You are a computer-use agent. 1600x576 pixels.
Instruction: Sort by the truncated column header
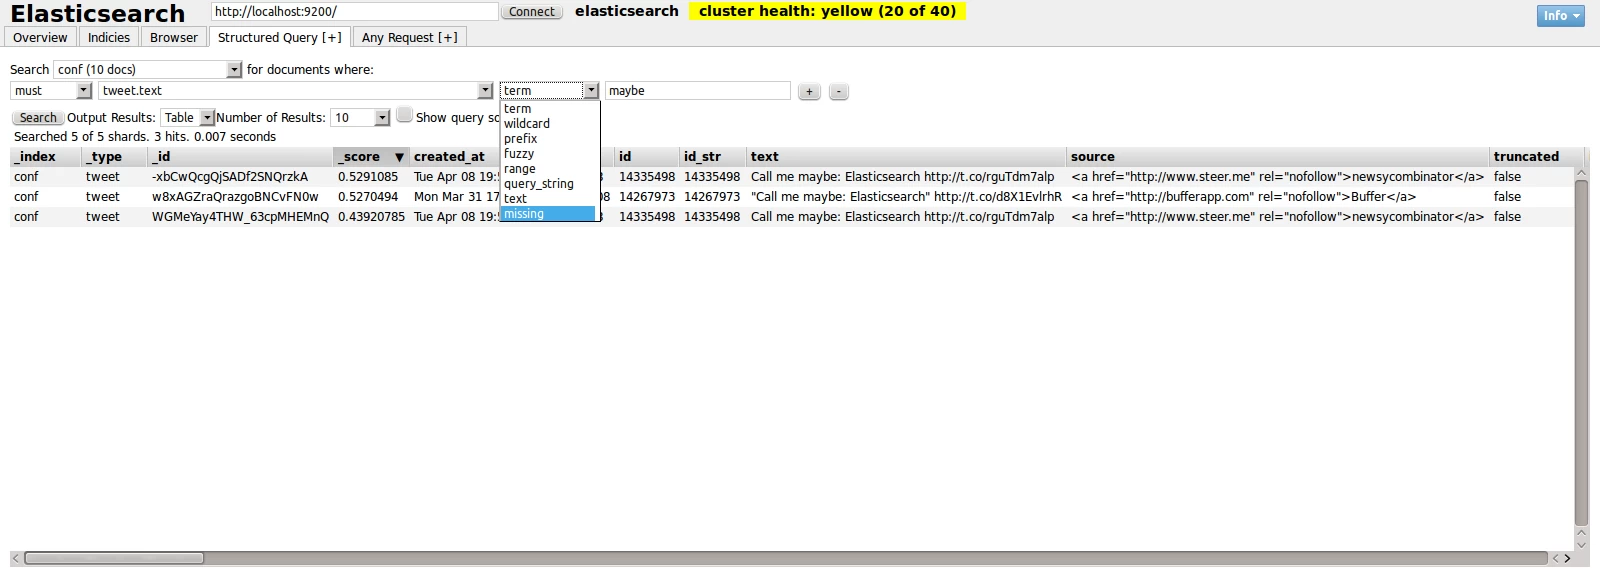click(x=1537, y=157)
